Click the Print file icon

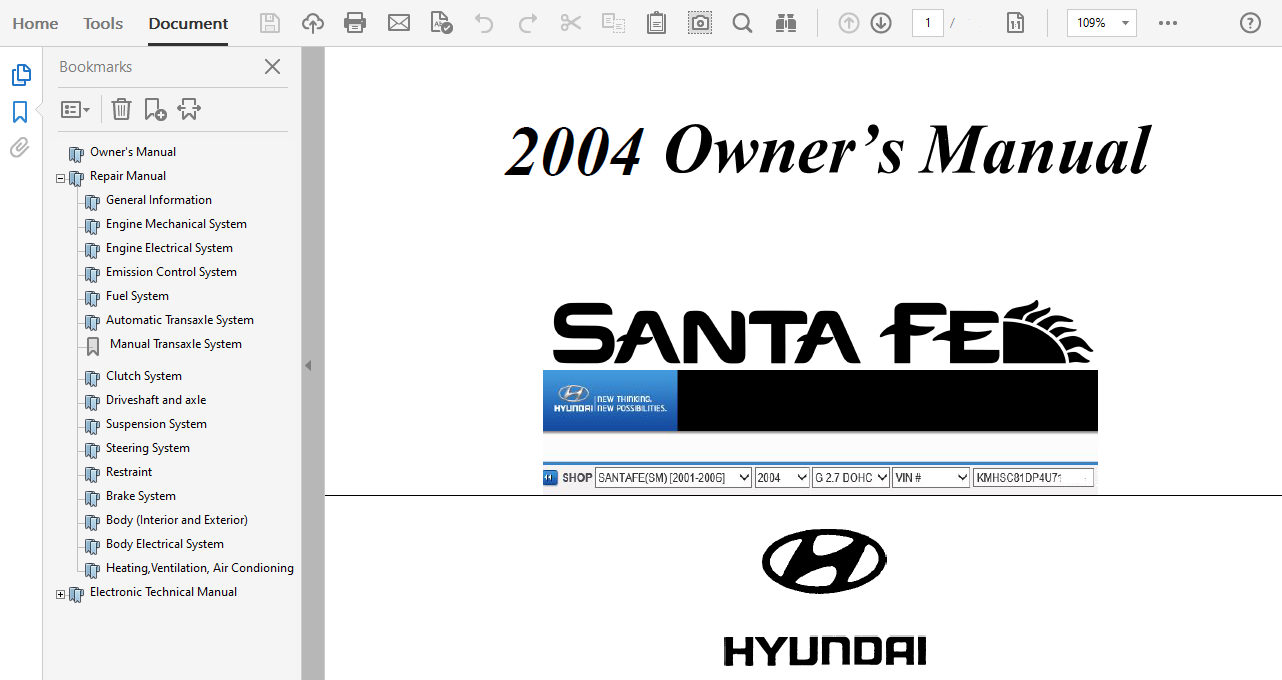tap(355, 23)
